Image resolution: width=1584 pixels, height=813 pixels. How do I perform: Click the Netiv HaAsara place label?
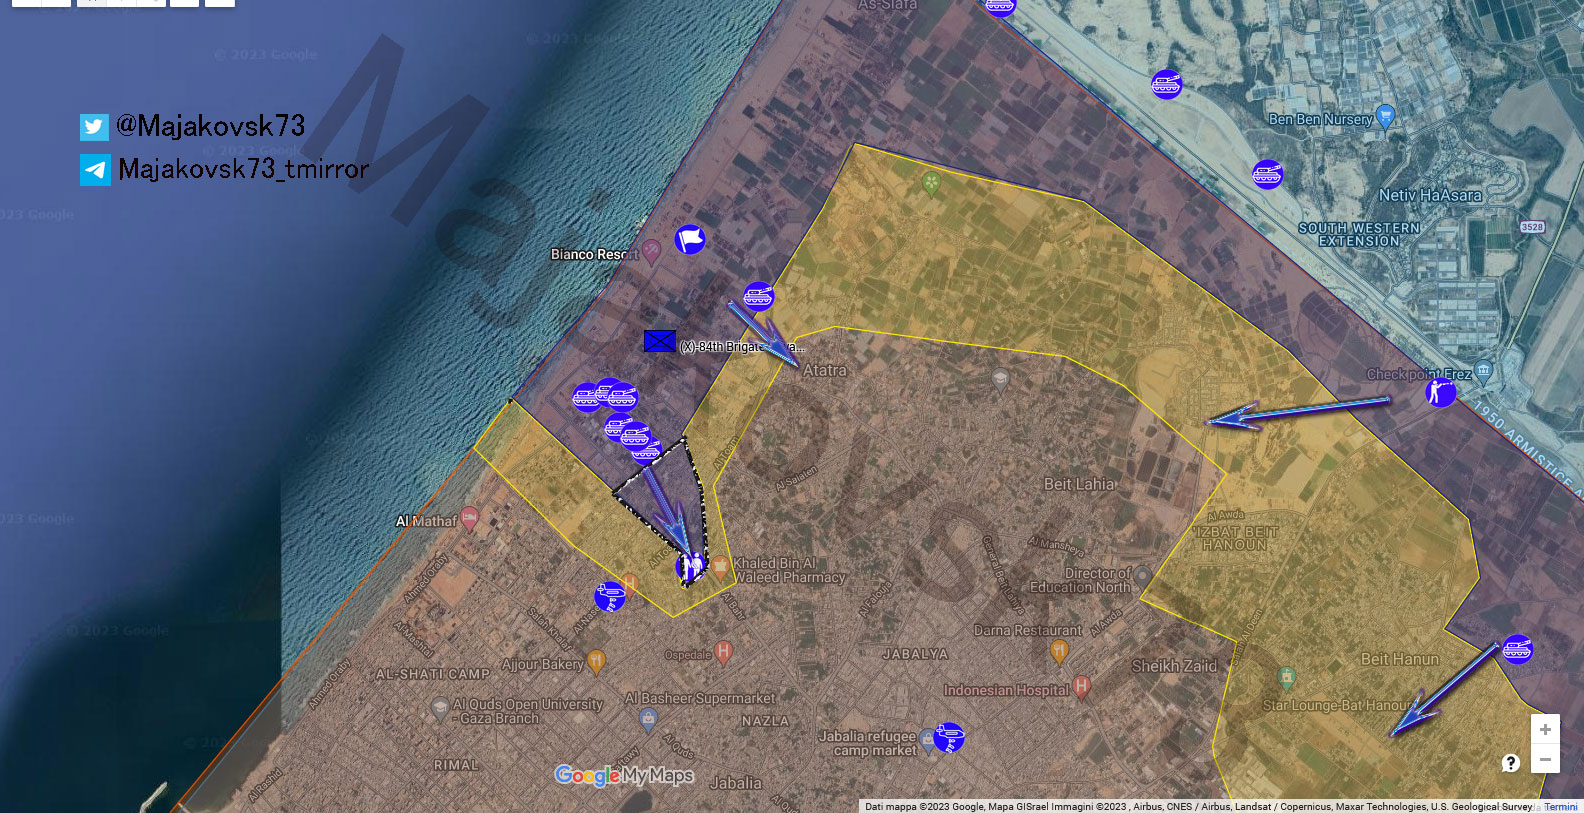coord(1430,196)
